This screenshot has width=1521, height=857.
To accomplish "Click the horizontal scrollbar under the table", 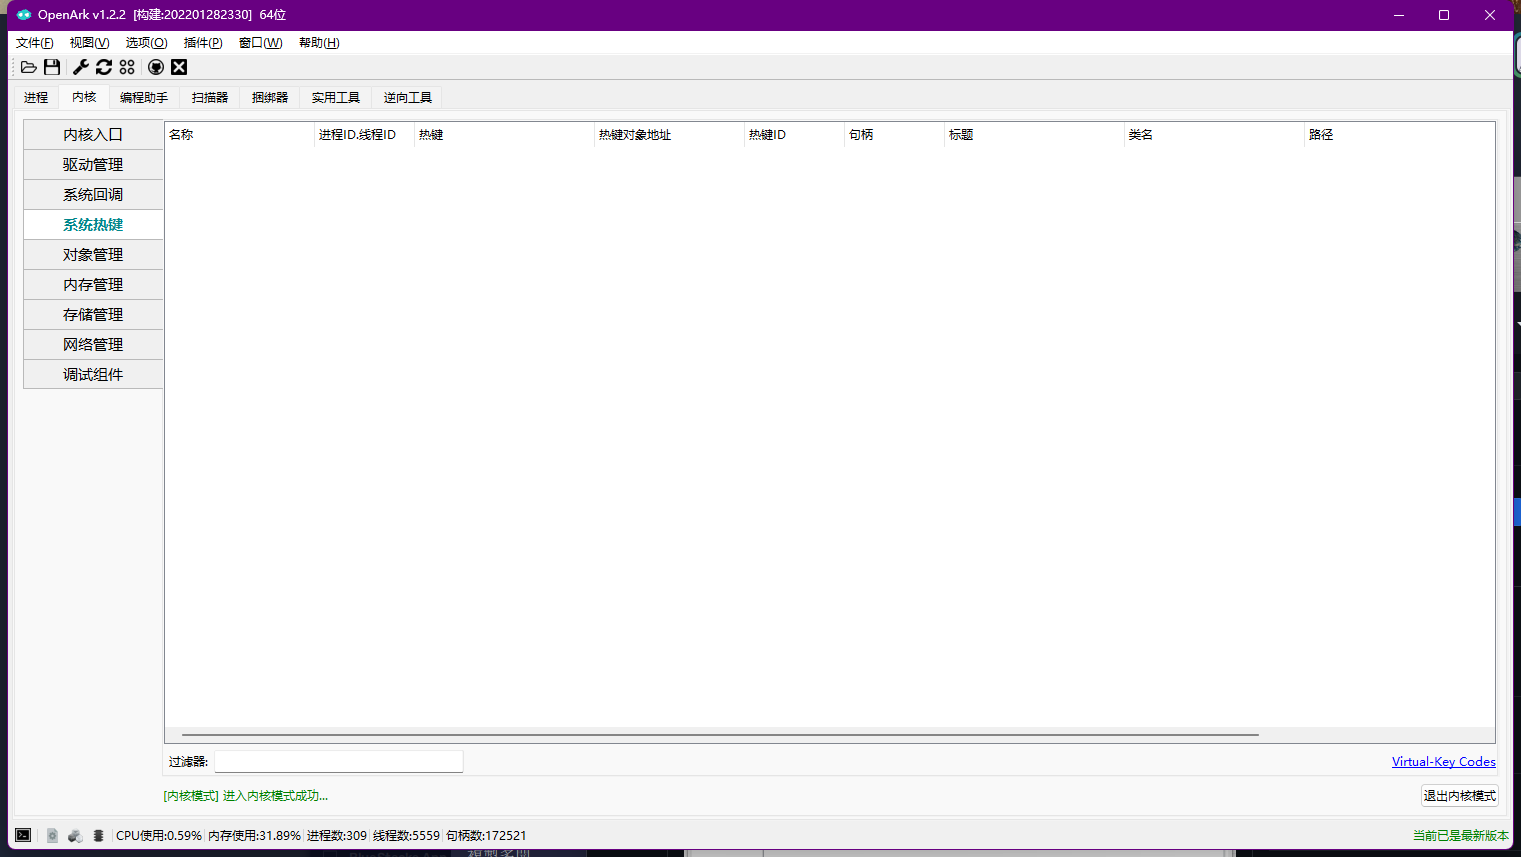I will click(720, 735).
